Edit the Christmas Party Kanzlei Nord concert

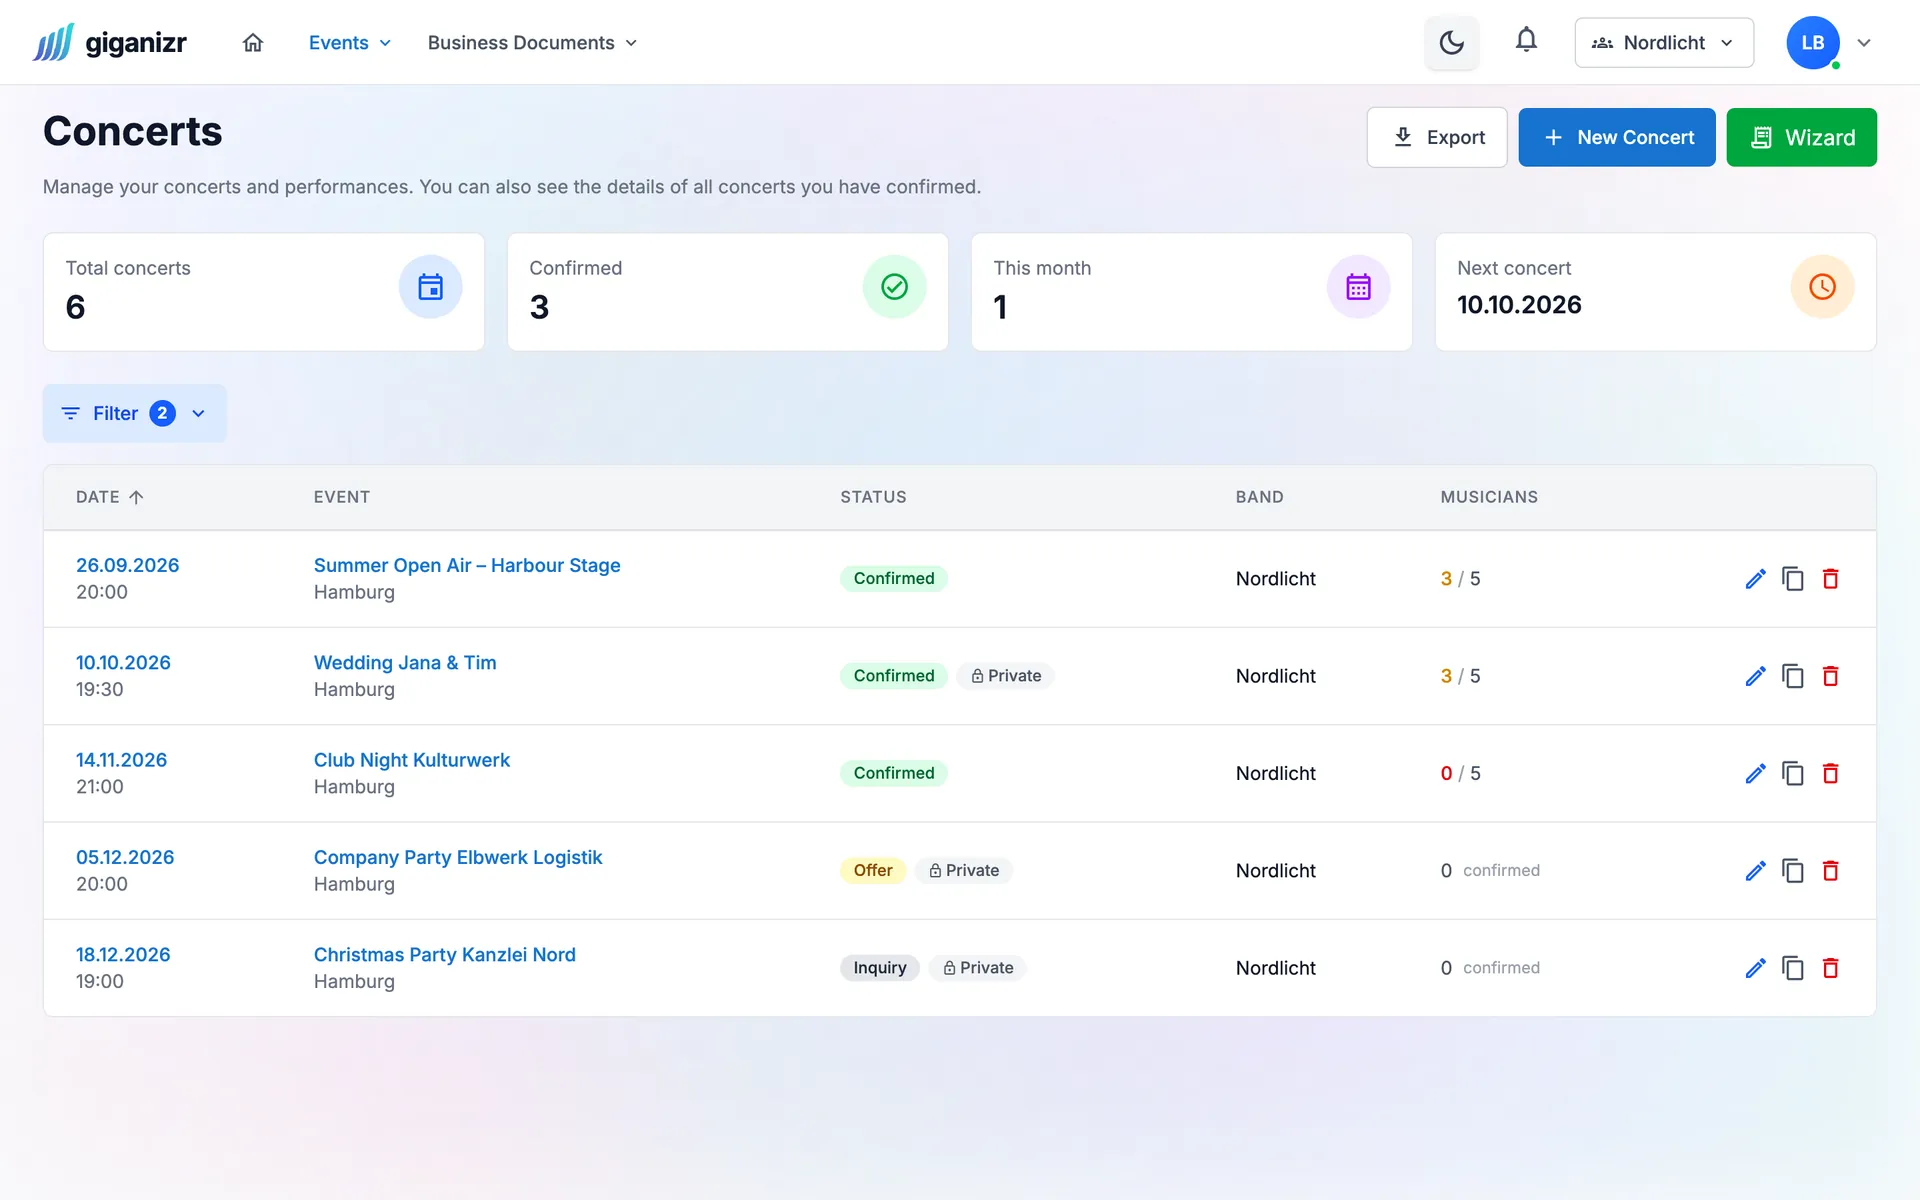tap(1755, 968)
